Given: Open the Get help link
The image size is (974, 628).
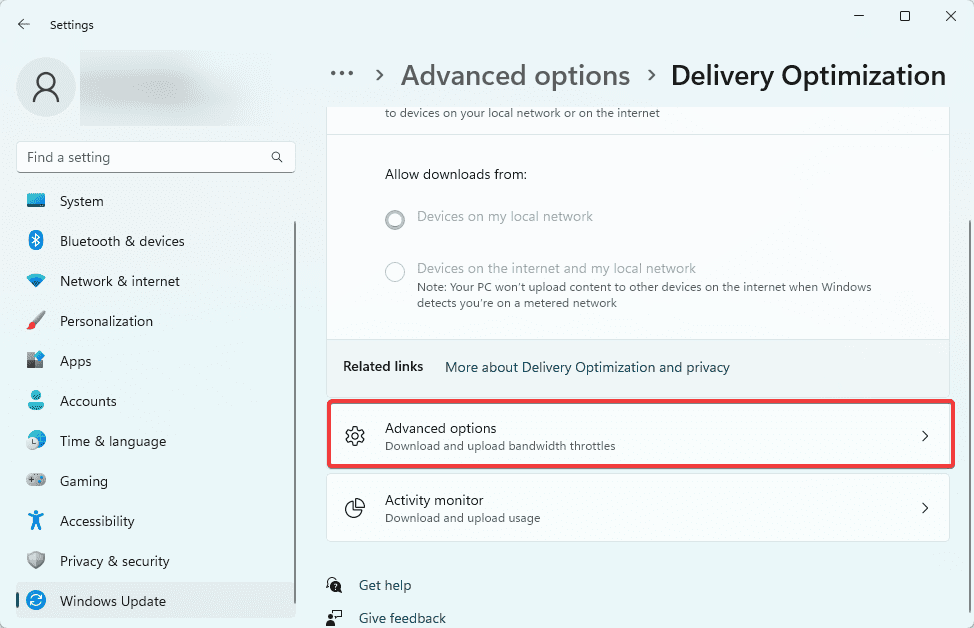Looking at the screenshot, I should pos(385,585).
